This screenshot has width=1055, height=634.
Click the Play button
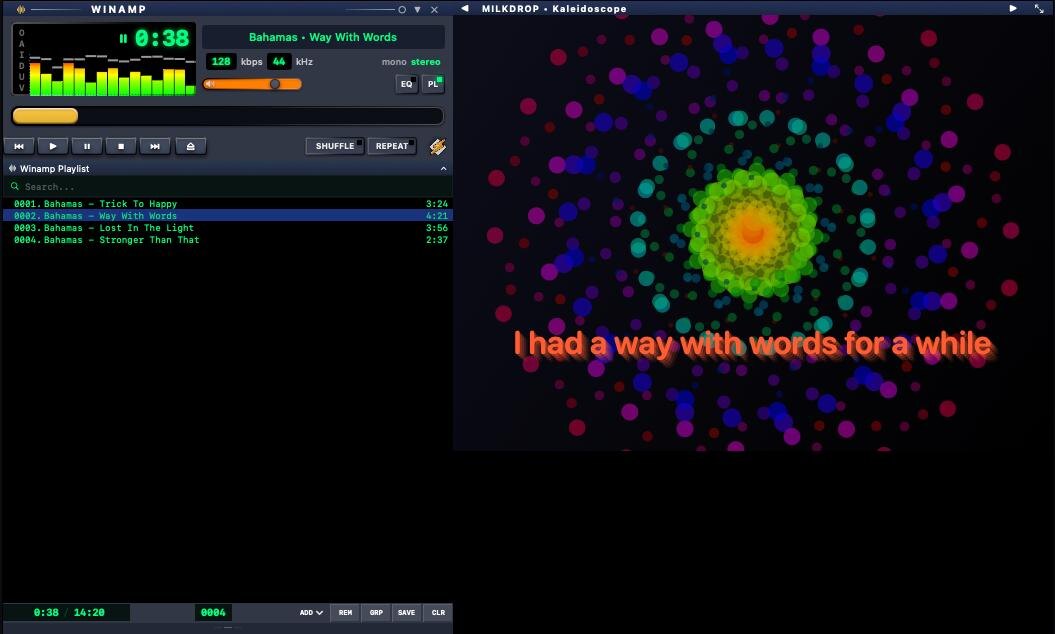click(x=52, y=146)
